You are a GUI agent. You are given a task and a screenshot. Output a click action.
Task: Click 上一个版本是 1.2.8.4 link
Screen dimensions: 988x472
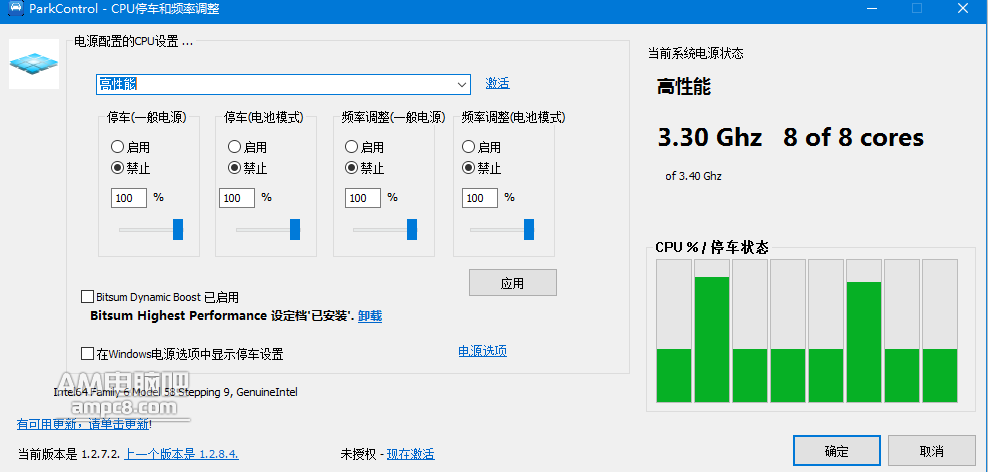pos(181,454)
